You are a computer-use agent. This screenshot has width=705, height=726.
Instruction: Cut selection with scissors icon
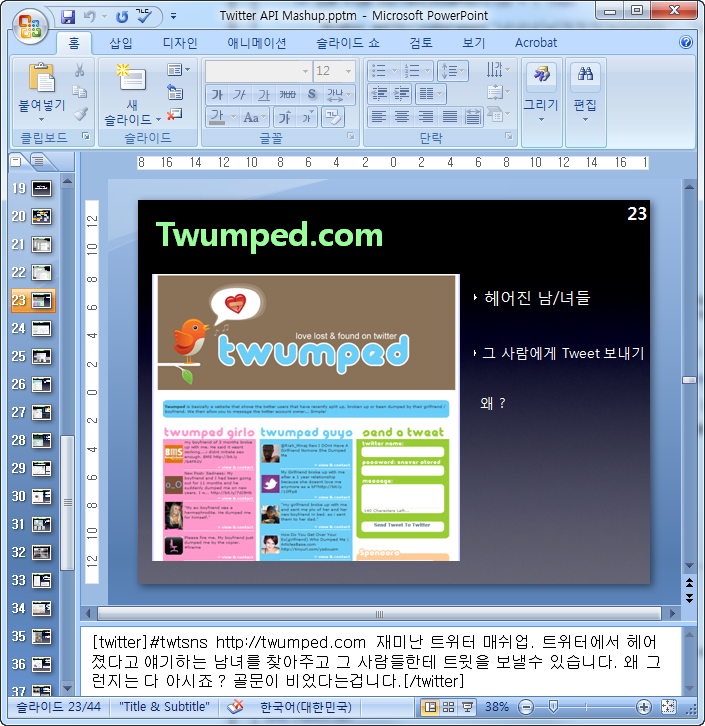tap(80, 69)
